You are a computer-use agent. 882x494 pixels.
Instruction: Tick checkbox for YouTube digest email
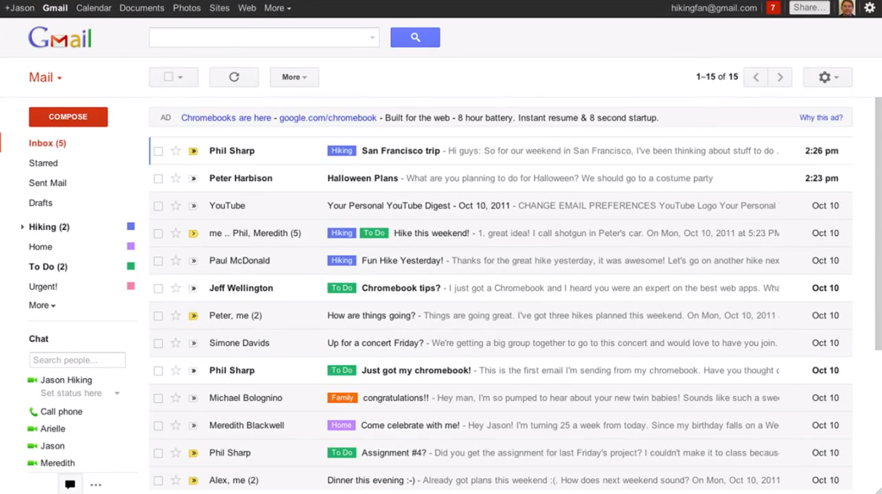pyautogui.click(x=158, y=206)
